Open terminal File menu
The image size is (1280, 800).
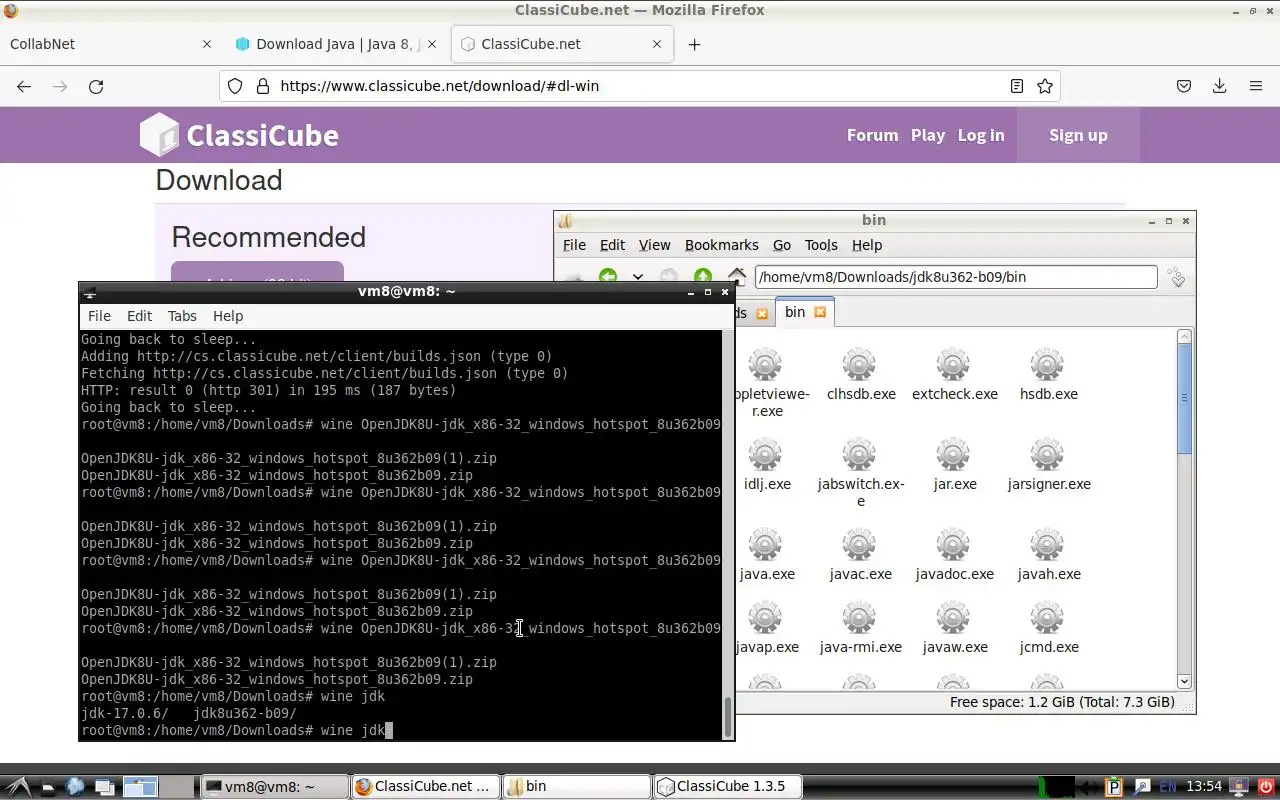point(99,316)
